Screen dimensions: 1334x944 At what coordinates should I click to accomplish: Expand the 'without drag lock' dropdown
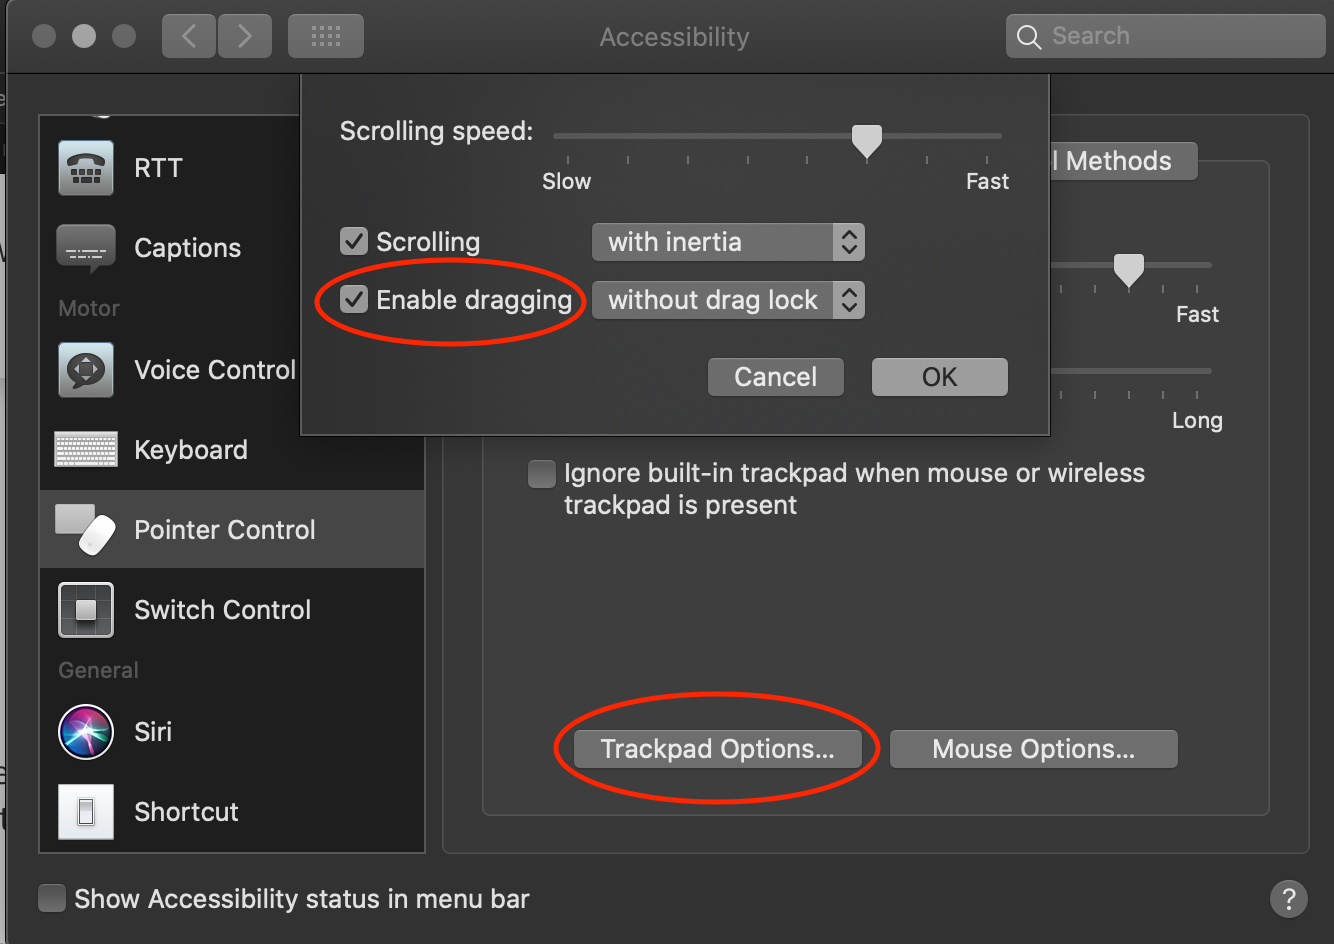coord(728,300)
